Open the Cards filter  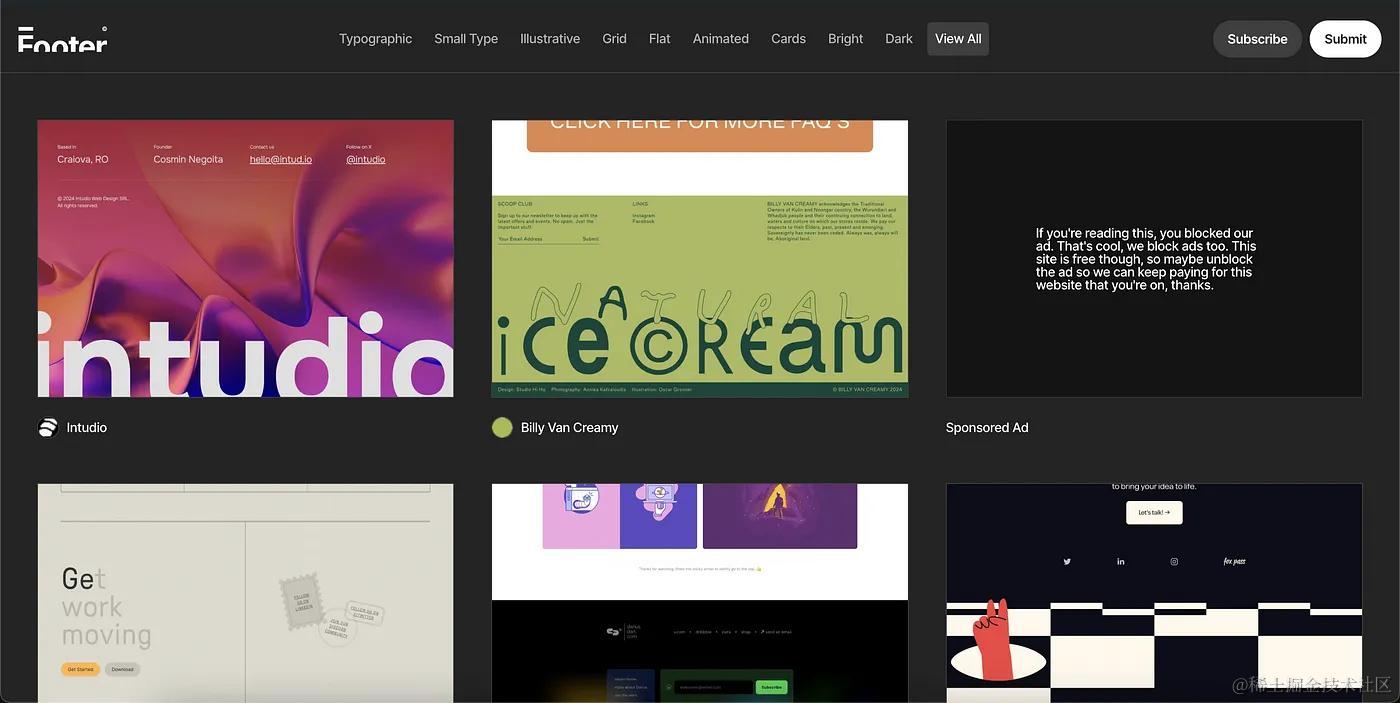[788, 39]
